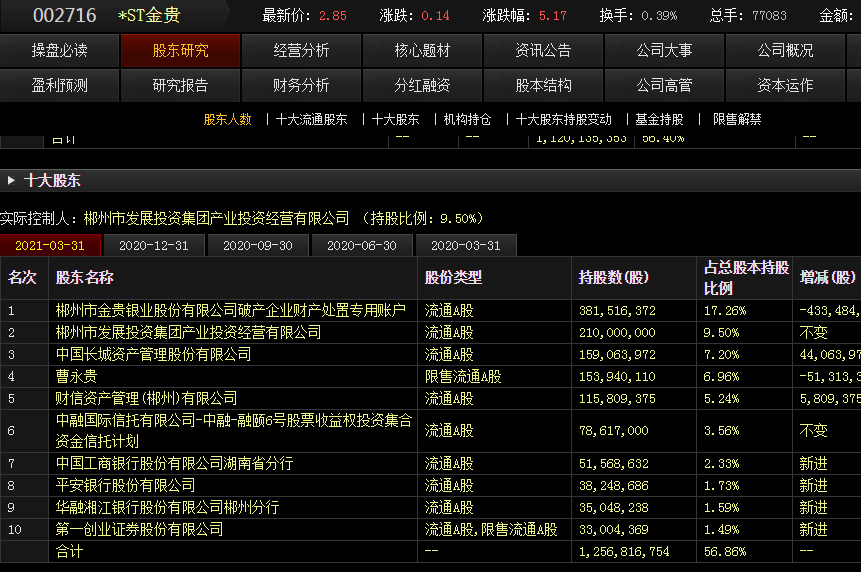Viewport: 861px width, 572px height.
Task: Open shareholder 第一创业证券股份有限公司
Action: [x=139, y=530]
